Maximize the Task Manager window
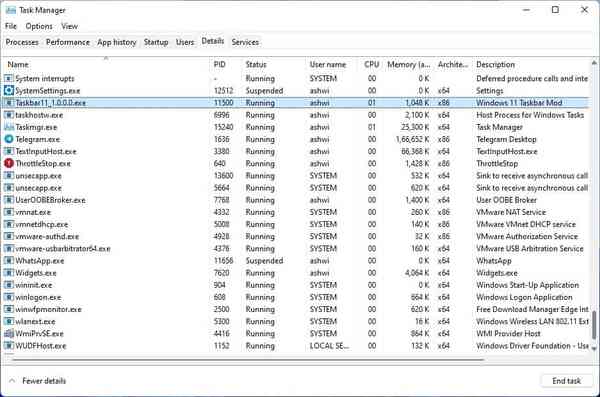This screenshot has height=397, width=600. click(556, 10)
